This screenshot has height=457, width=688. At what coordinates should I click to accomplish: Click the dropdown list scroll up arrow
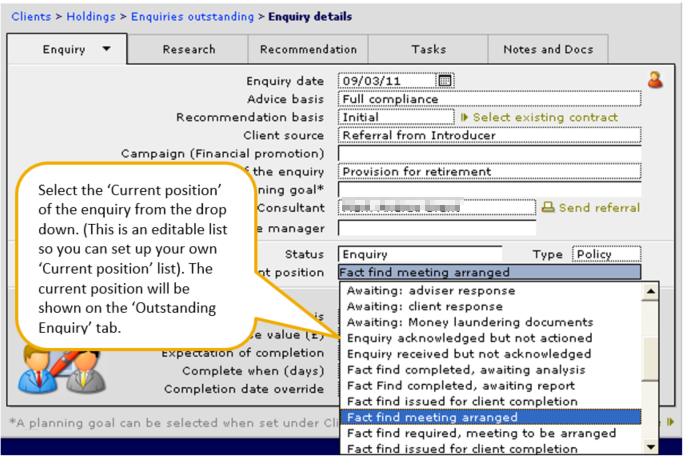pyautogui.click(x=650, y=291)
